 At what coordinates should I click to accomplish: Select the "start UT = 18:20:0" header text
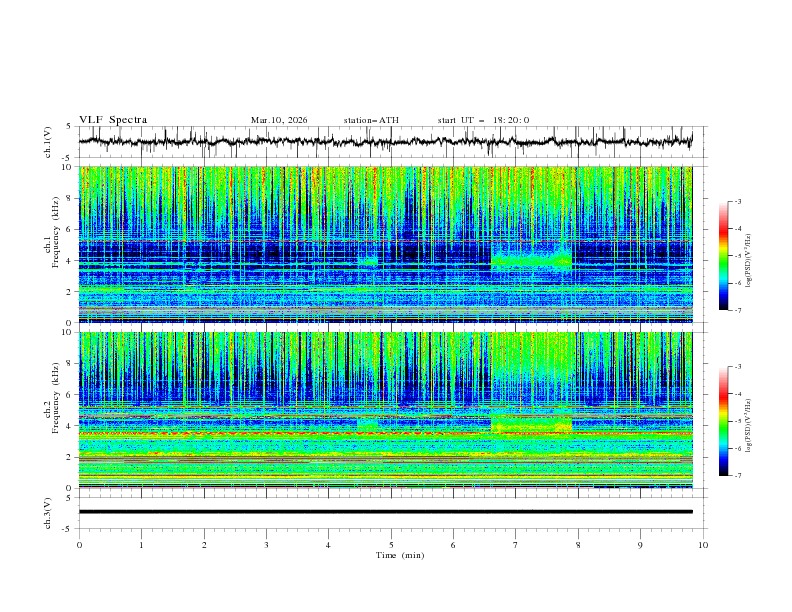click(483, 120)
